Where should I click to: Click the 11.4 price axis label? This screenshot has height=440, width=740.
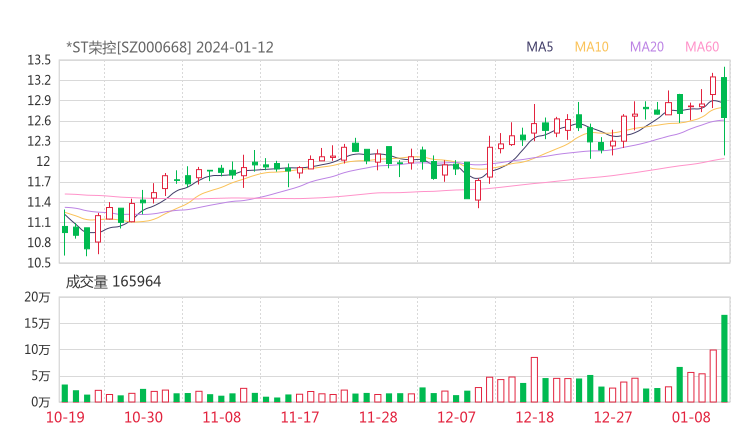click(39, 202)
